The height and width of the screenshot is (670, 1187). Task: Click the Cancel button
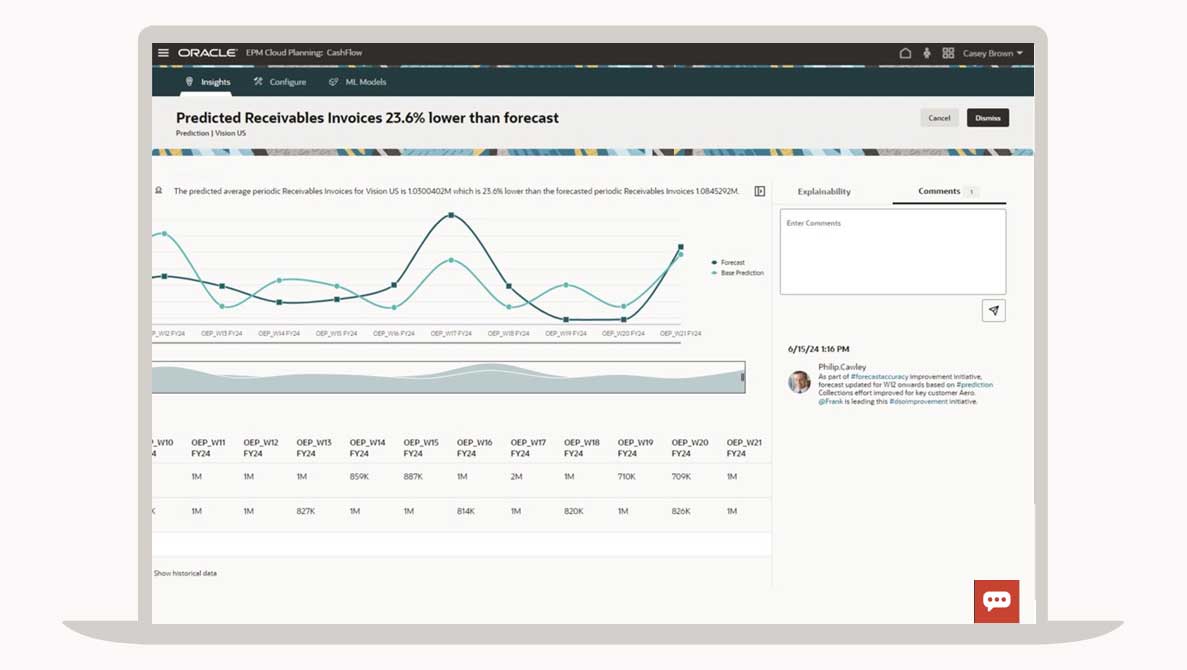pos(939,118)
